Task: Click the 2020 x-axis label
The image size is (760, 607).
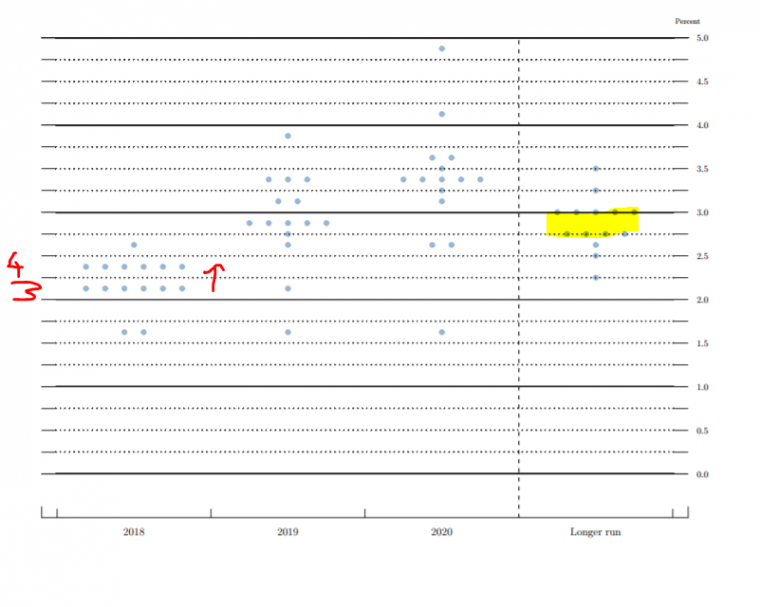Action: 442,532
